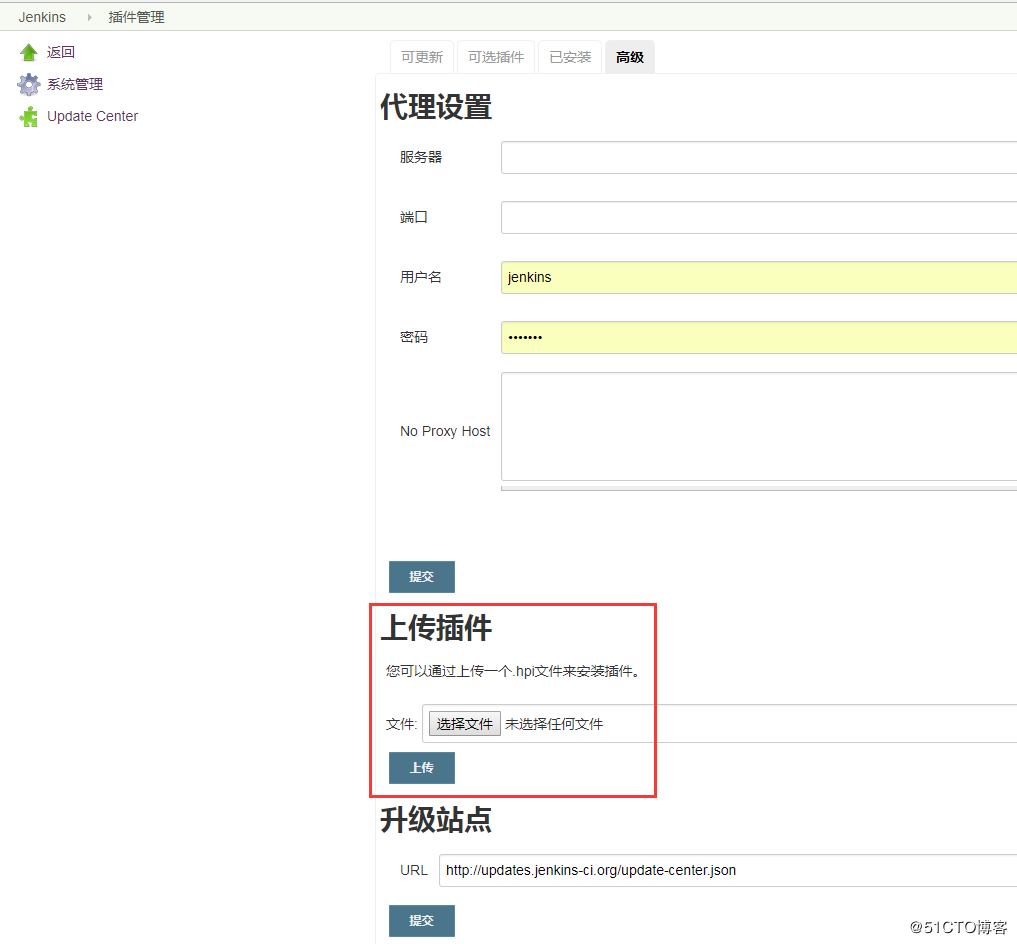The width and height of the screenshot is (1017, 944).
Task: Submit proxy settings with 提交 button
Action: coord(422,577)
